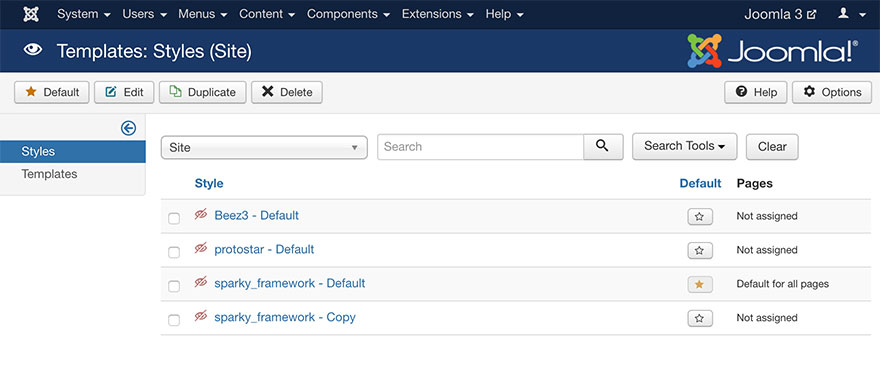Click preview eye icon for Beez3 - Default
Viewport: 880px width, 365px height.
pos(201,215)
